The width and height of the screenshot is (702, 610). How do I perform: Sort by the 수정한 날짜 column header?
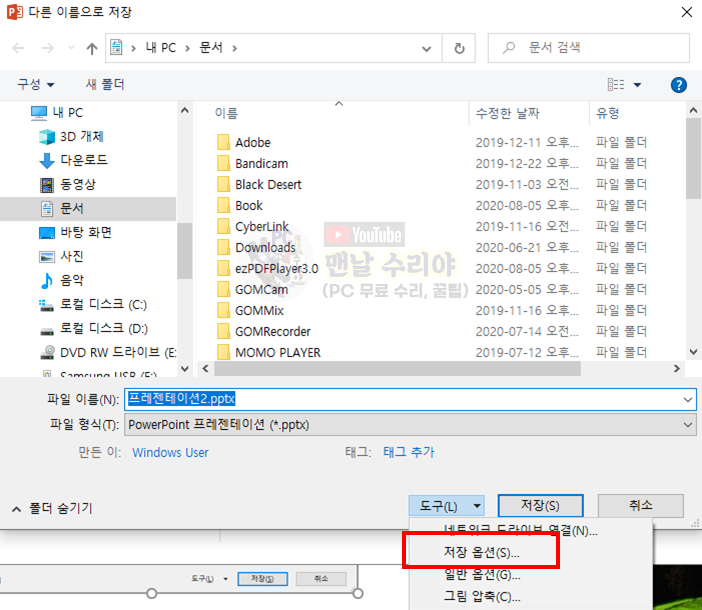tap(508, 113)
